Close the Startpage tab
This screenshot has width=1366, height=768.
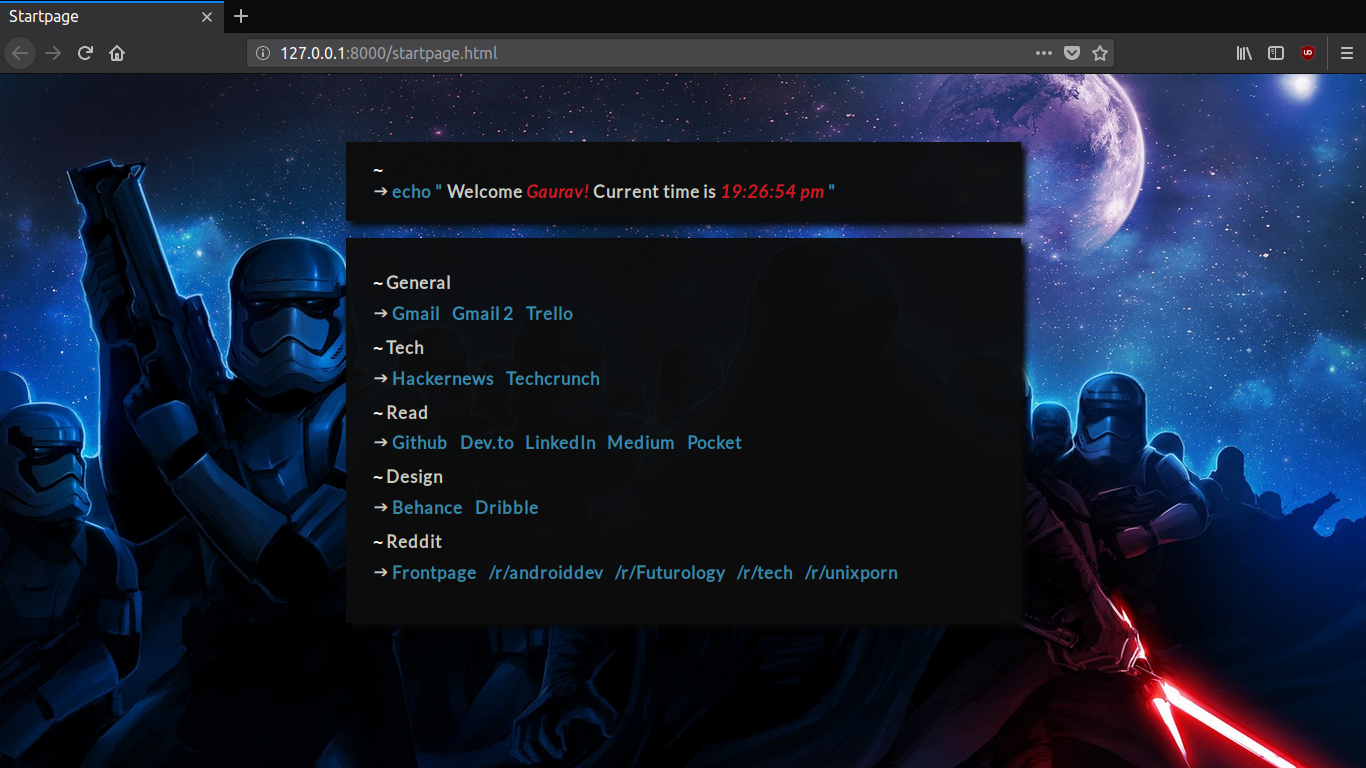[207, 17]
